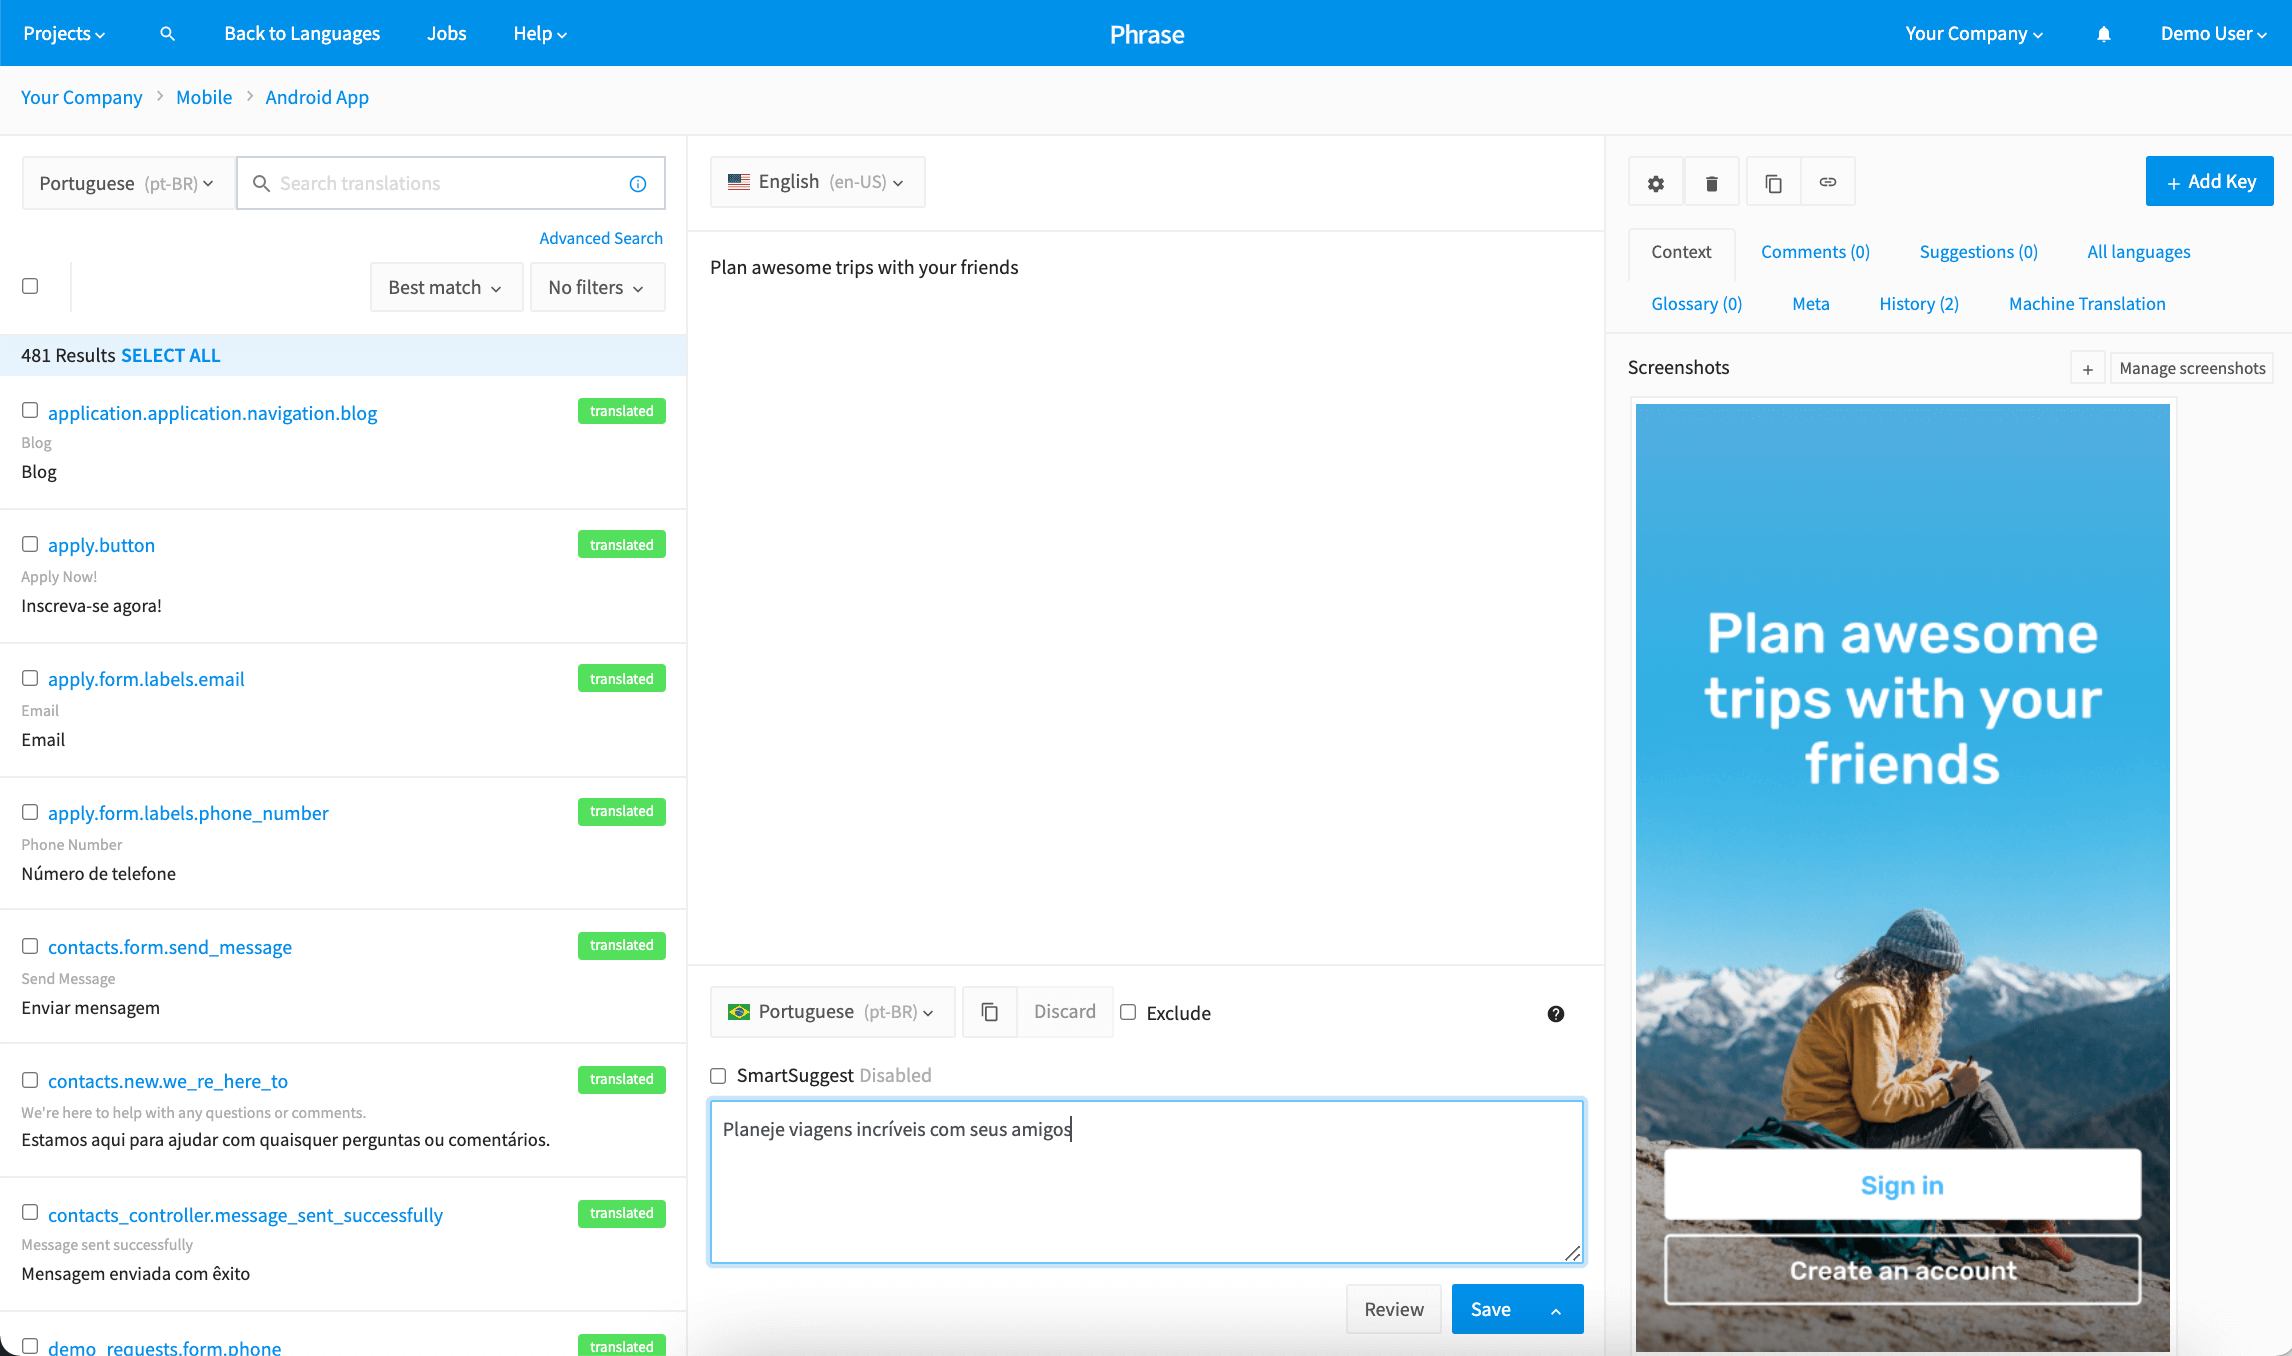Change English (en-US) source language dropdown
The width and height of the screenshot is (2292, 1356).
(x=817, y=182)
